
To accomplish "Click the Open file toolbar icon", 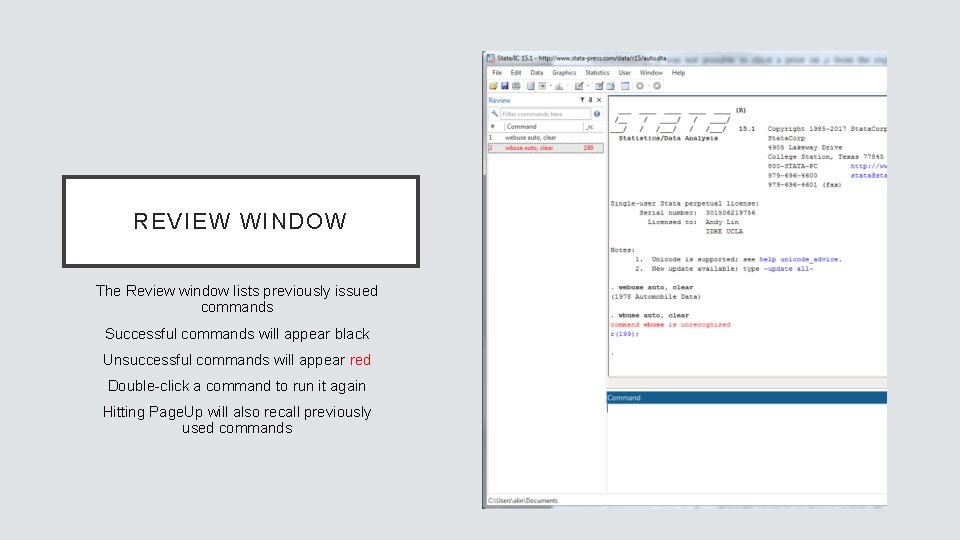I will (493, 86).
